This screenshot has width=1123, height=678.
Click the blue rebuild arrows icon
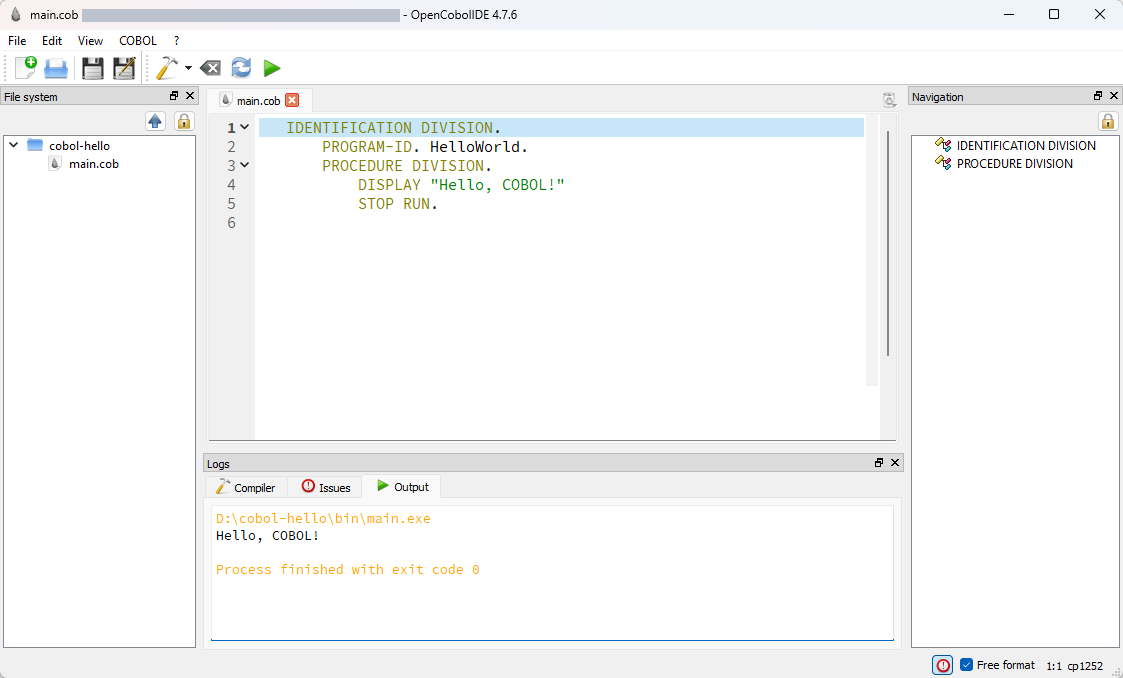point(241,68)
